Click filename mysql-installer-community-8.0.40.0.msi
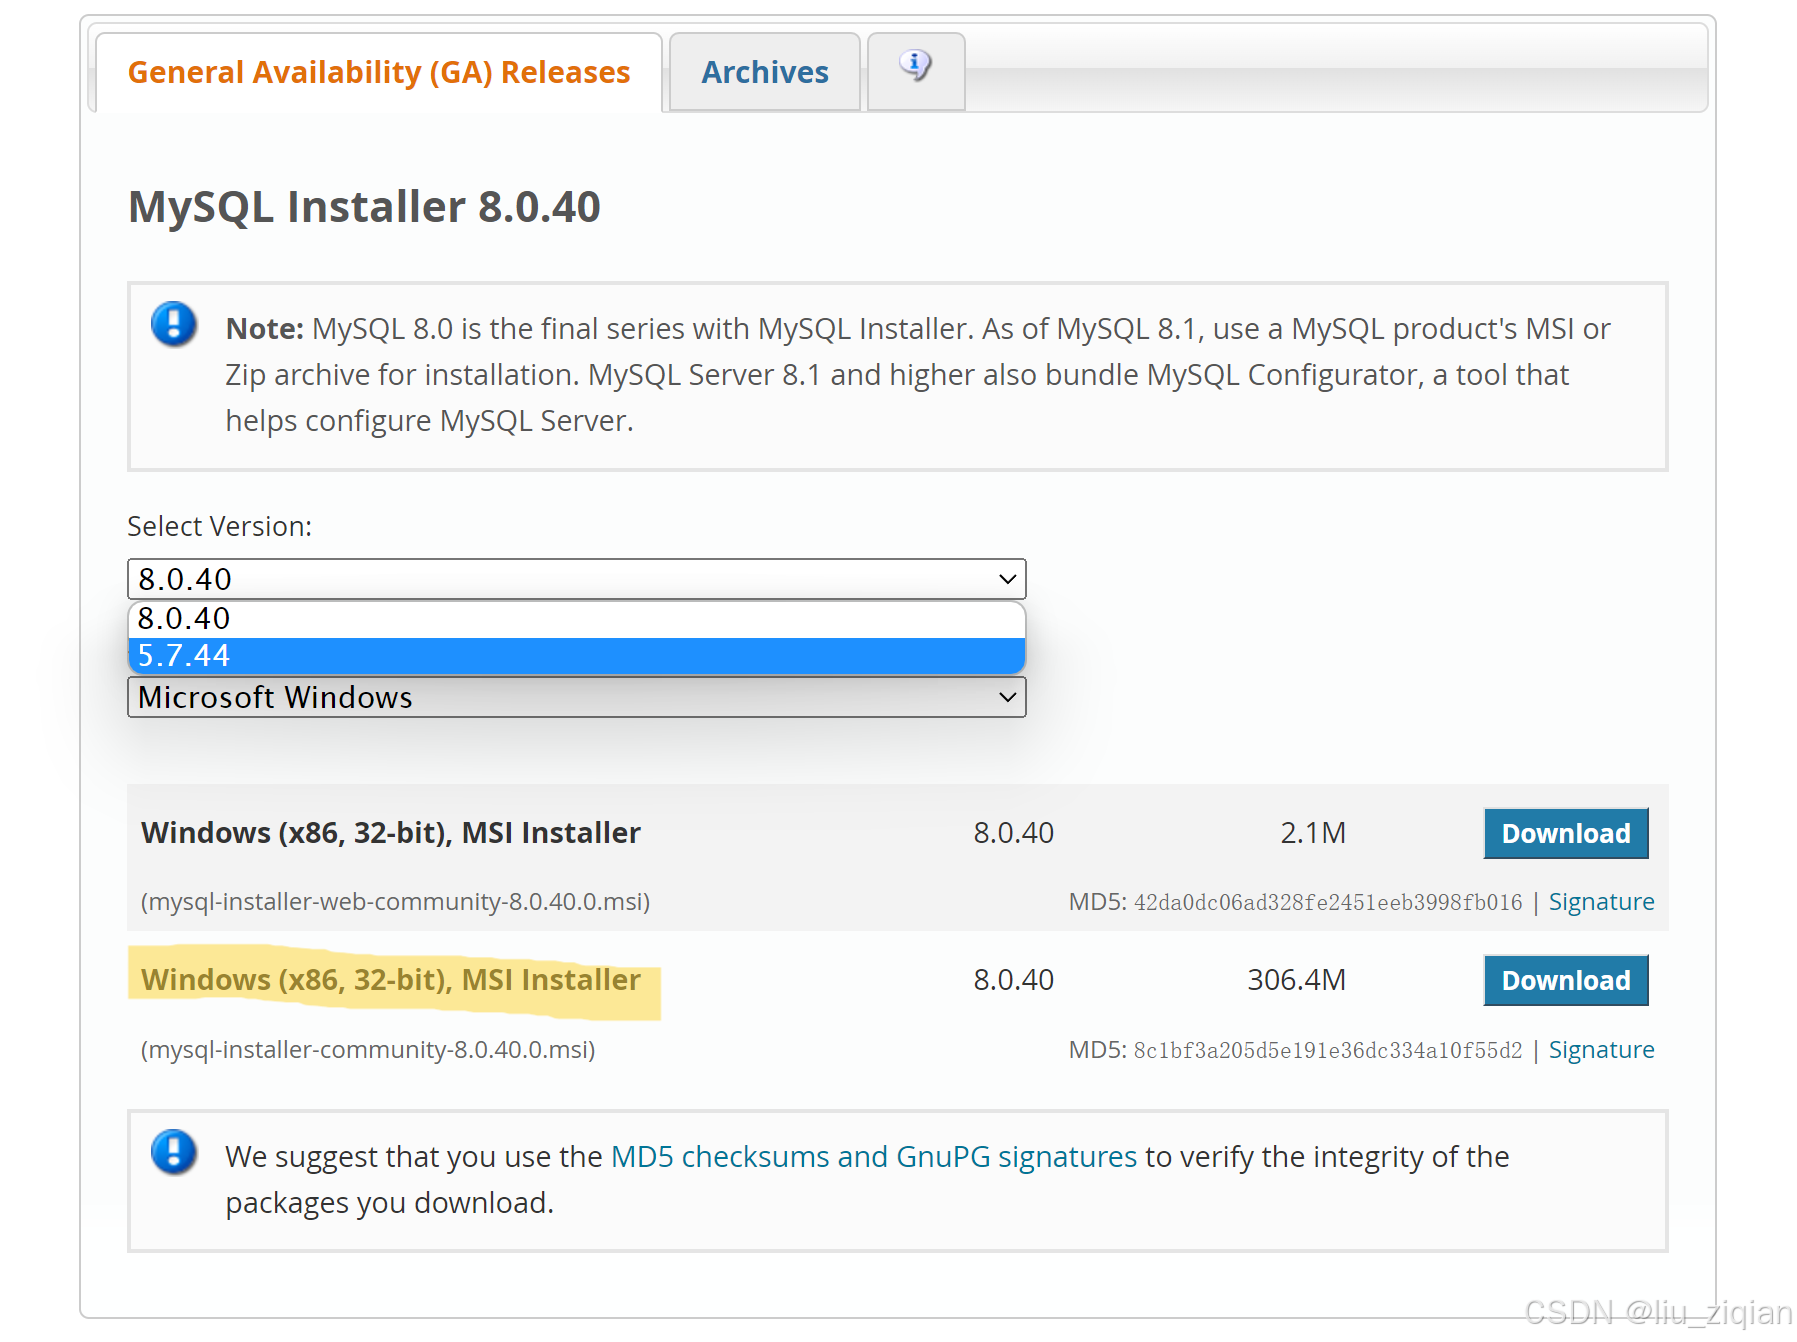This screenshot has height=1342, width=1797. (368, 1050)
